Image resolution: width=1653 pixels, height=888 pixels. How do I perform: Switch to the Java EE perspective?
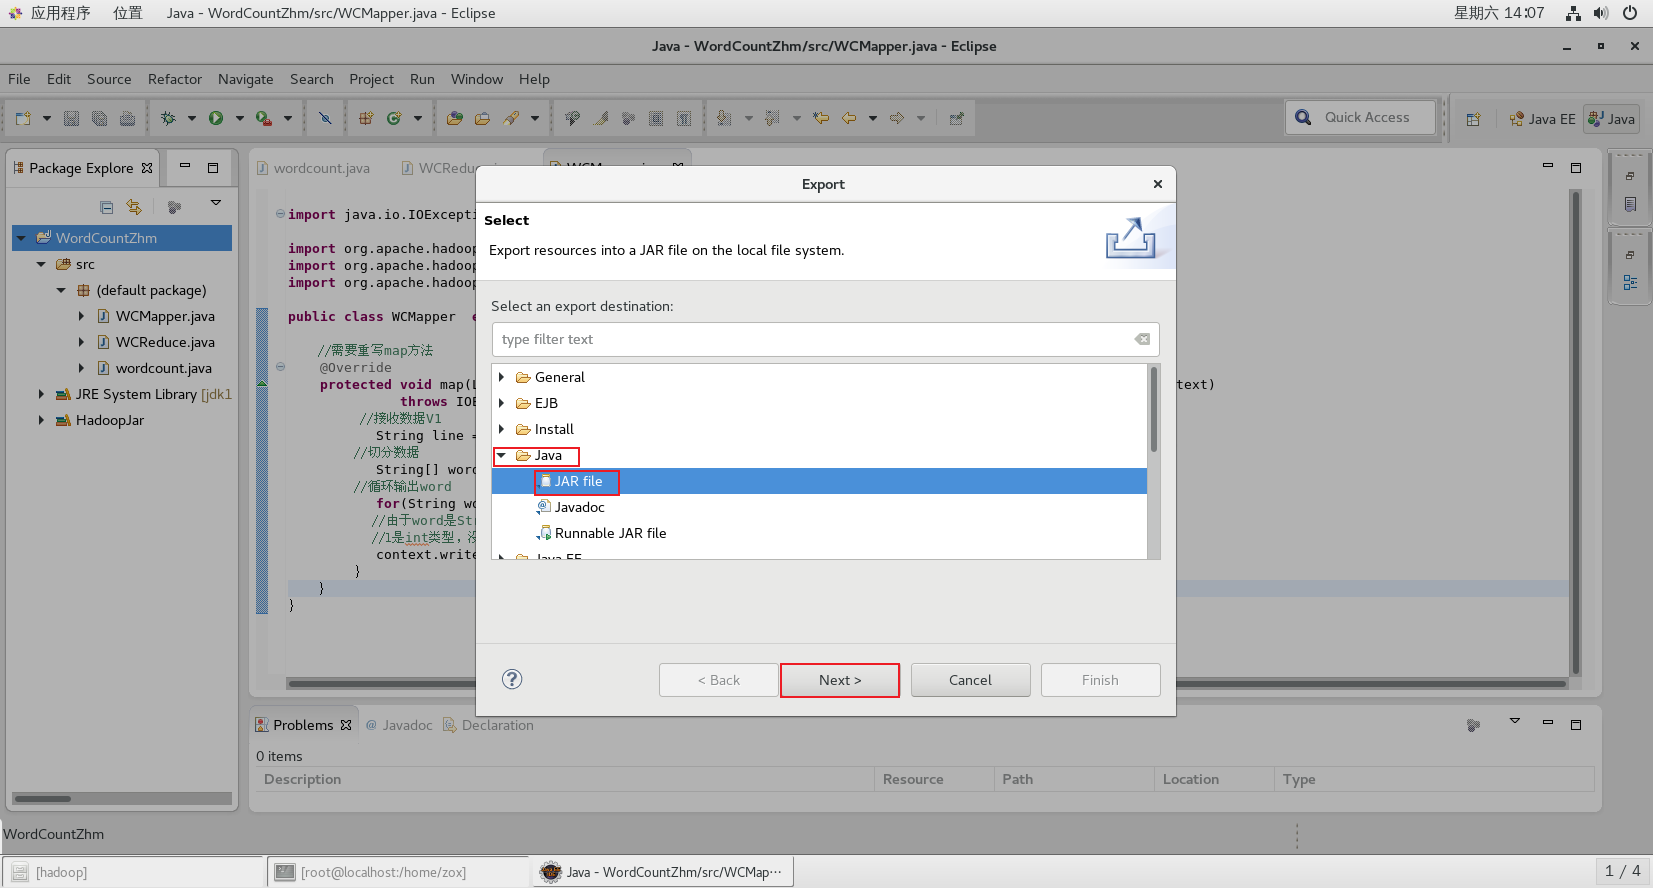tap(1542, 119)
